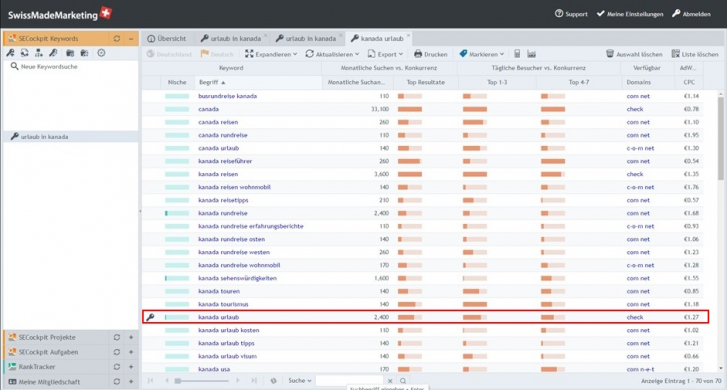
Task: Click the second folder icon in sidebar toolbar
Action: pyautogui.click(x=84, y=53)
